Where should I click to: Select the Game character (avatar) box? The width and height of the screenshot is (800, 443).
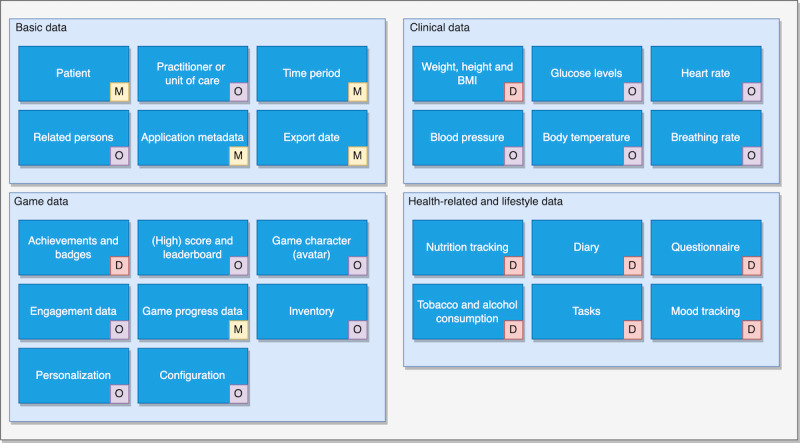click(312, 247)
